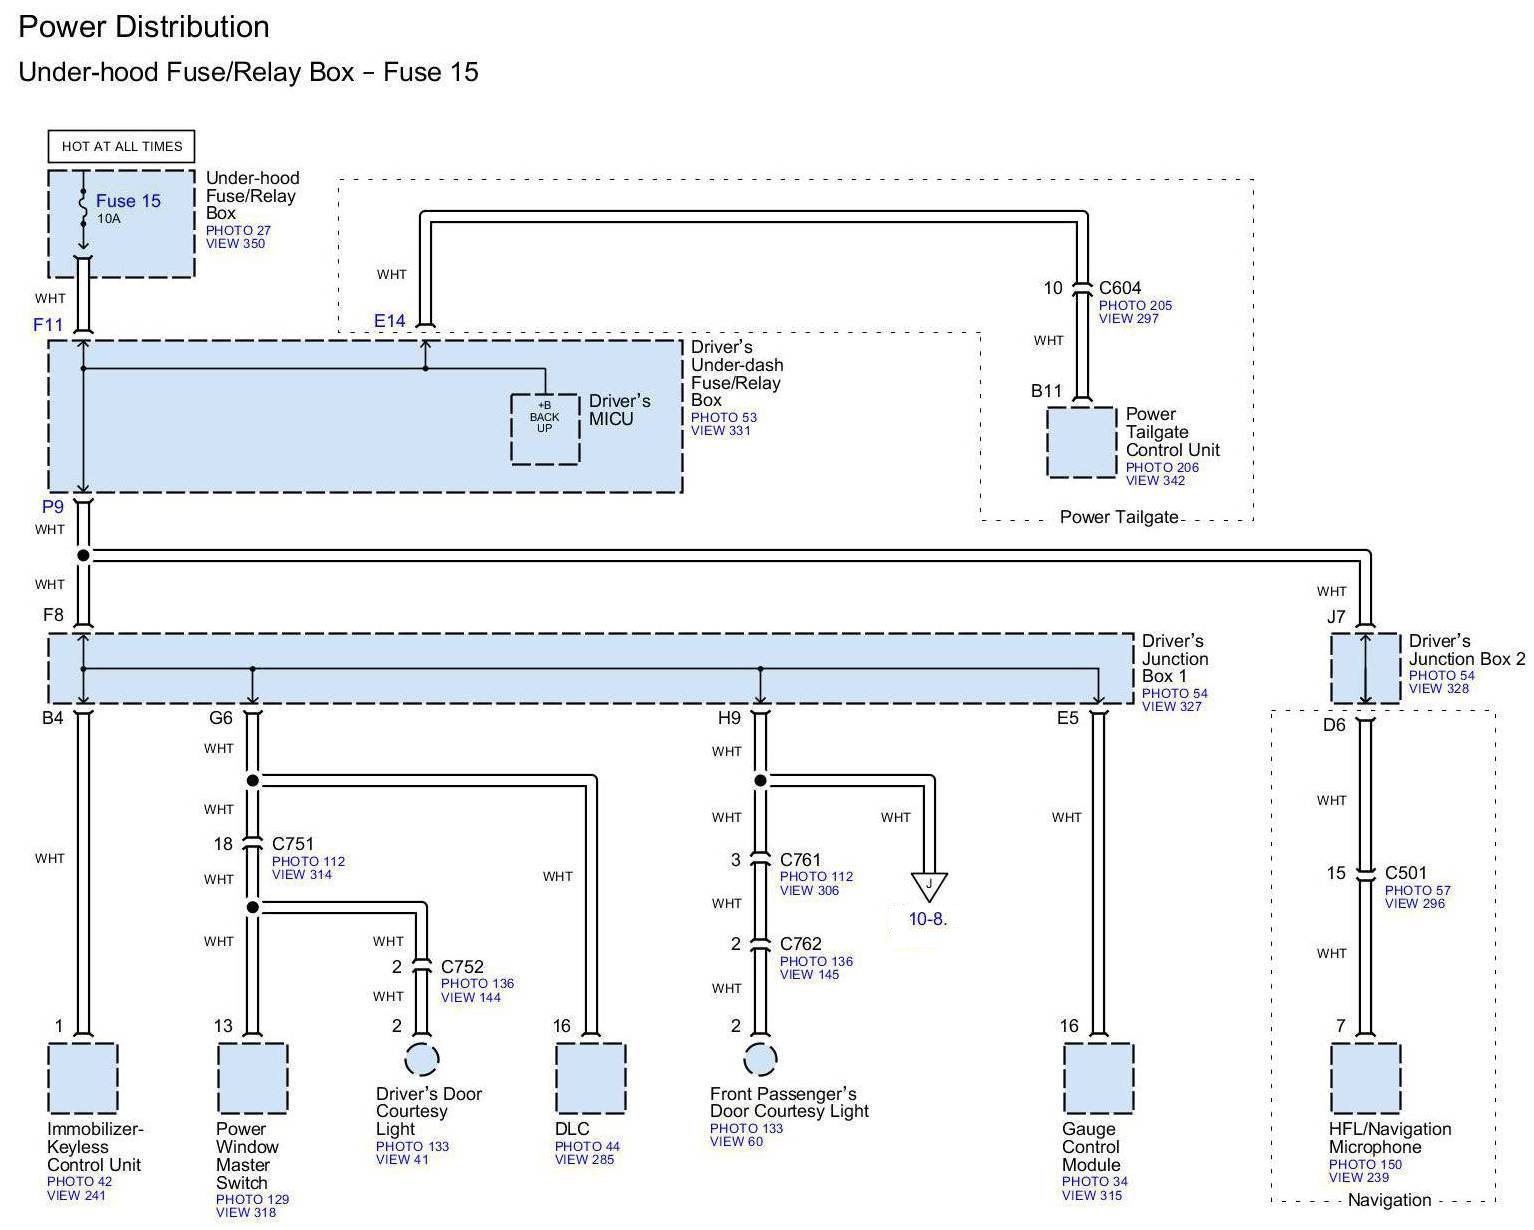Image resolution: width=1534 pixels, height=1230 pixels.
Task: Open PHOTO 205 link for connector C604
Action: pos(1135,306)
